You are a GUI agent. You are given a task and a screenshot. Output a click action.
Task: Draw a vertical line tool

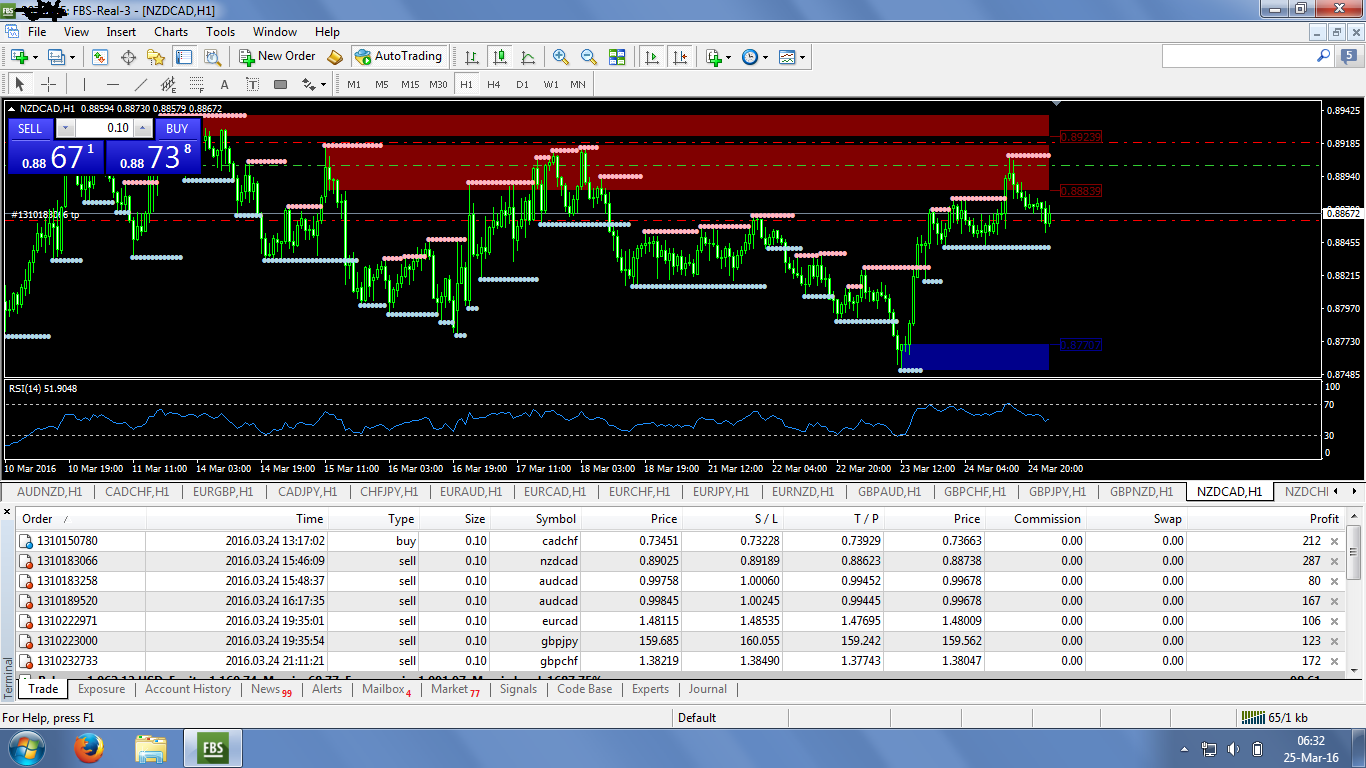click(x=84, y=84)
